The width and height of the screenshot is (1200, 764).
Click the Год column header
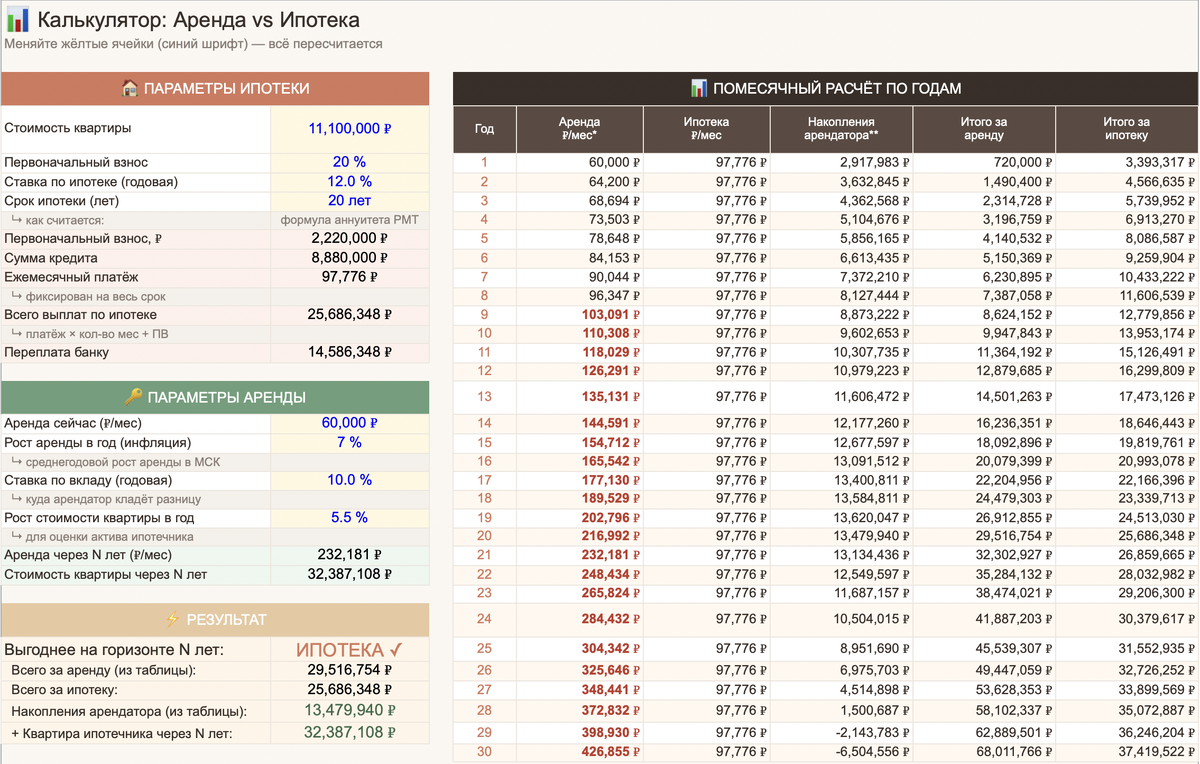[485, 129]
